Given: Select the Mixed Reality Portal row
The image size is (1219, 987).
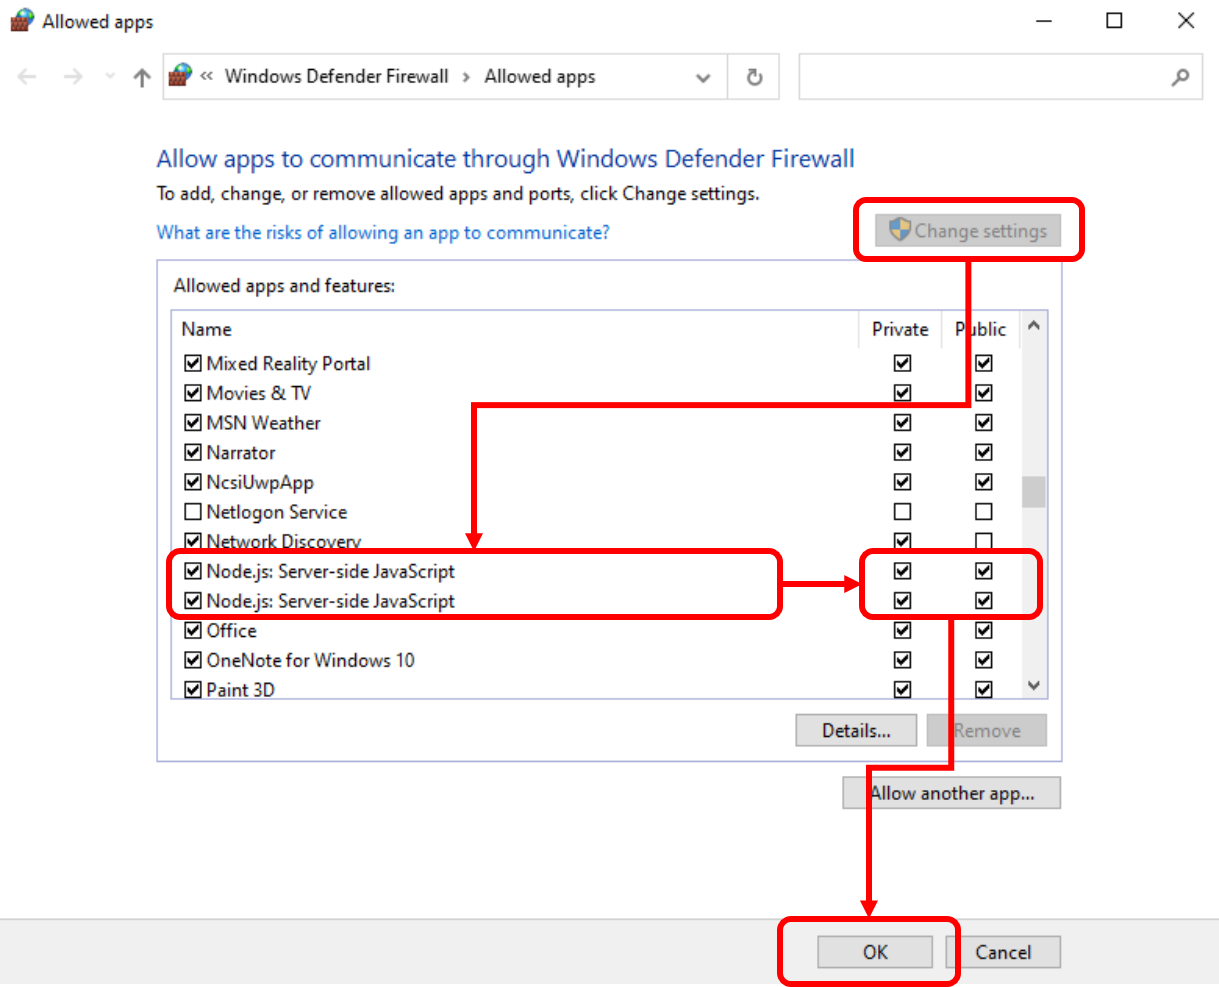Looking at the screenshot, I should pyautogui.click(x=288, y=363).
